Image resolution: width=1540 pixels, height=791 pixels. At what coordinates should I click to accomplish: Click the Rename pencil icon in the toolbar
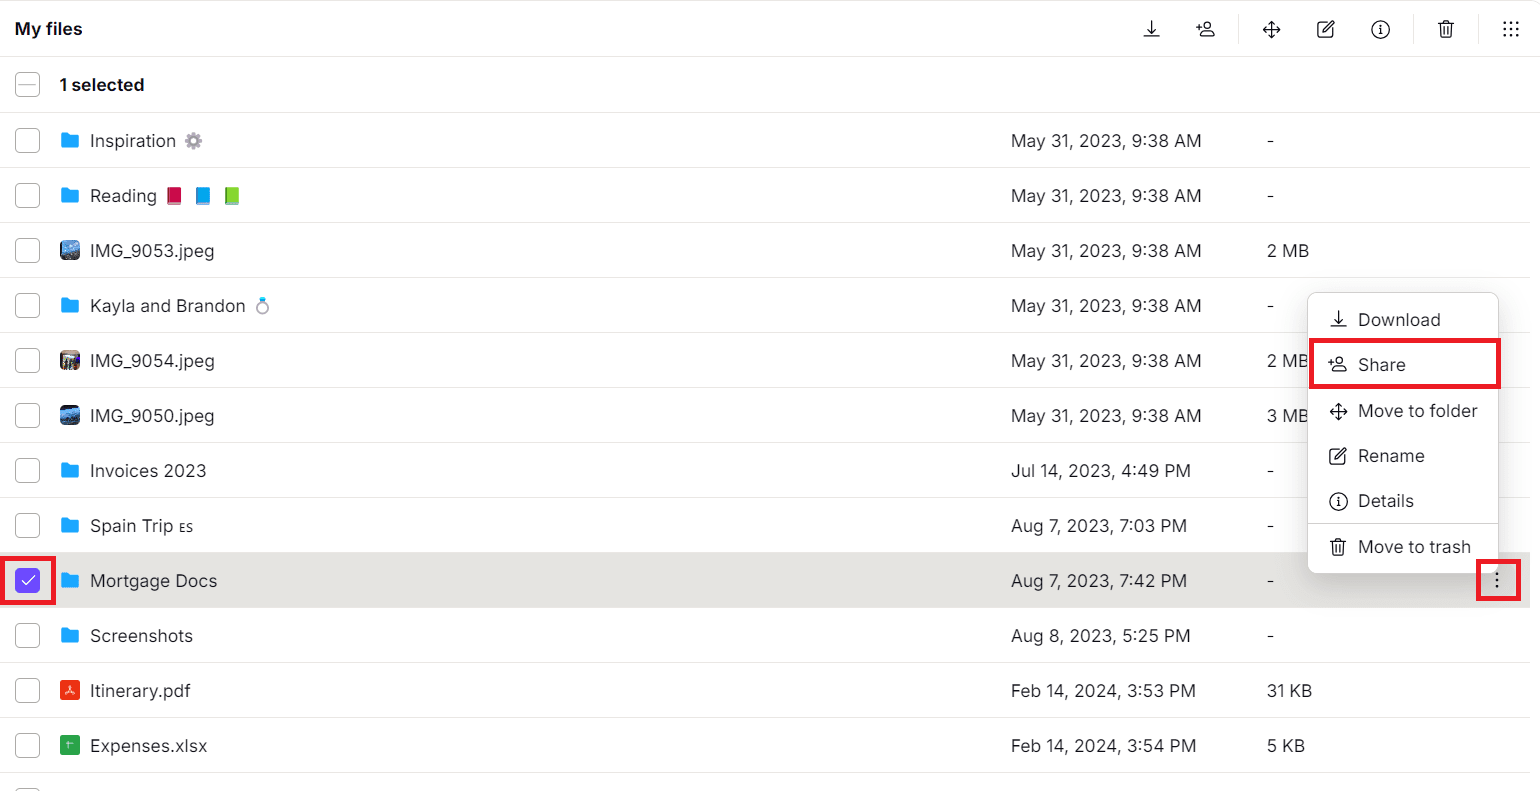coord(1325,29)
